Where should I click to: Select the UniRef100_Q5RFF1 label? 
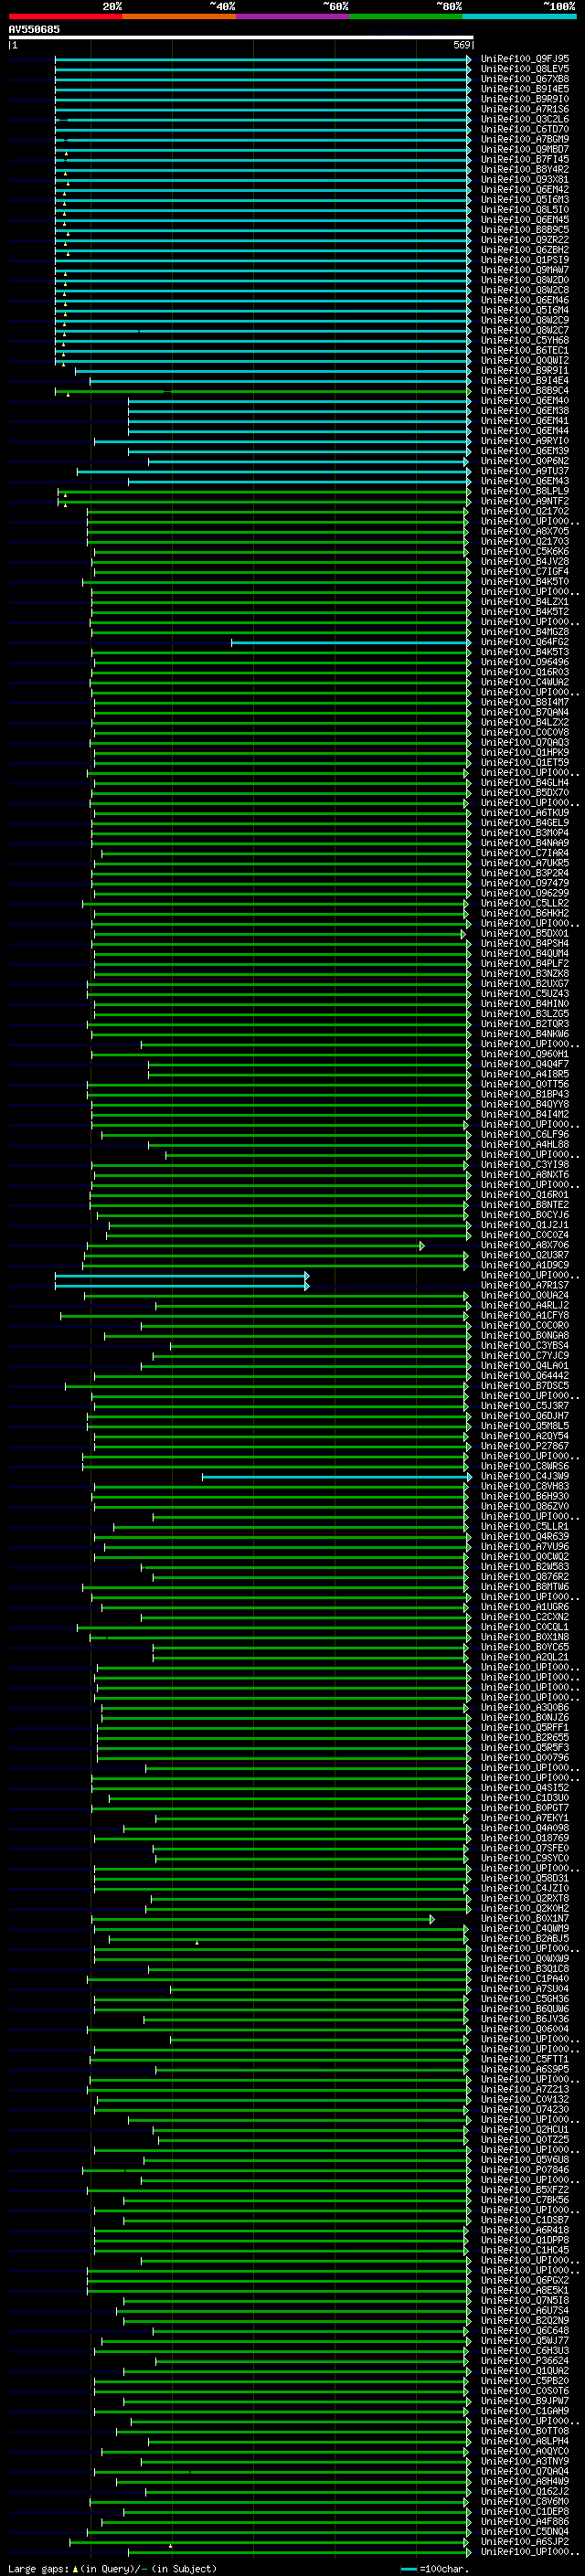tap(525, 1727)
